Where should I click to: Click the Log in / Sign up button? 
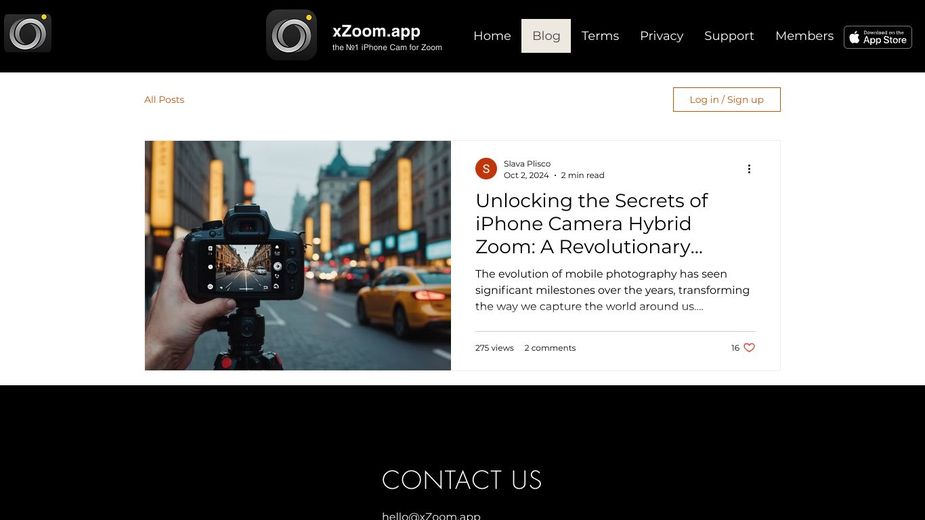[x=727, y=99]
